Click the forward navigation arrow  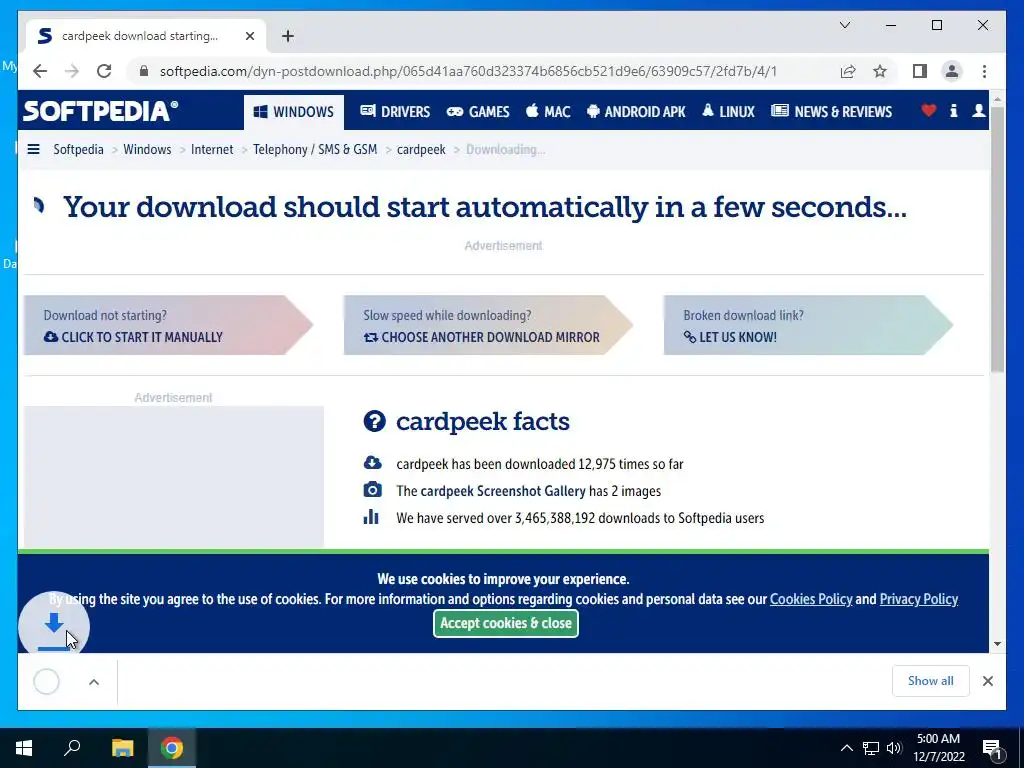pos(72,71)
